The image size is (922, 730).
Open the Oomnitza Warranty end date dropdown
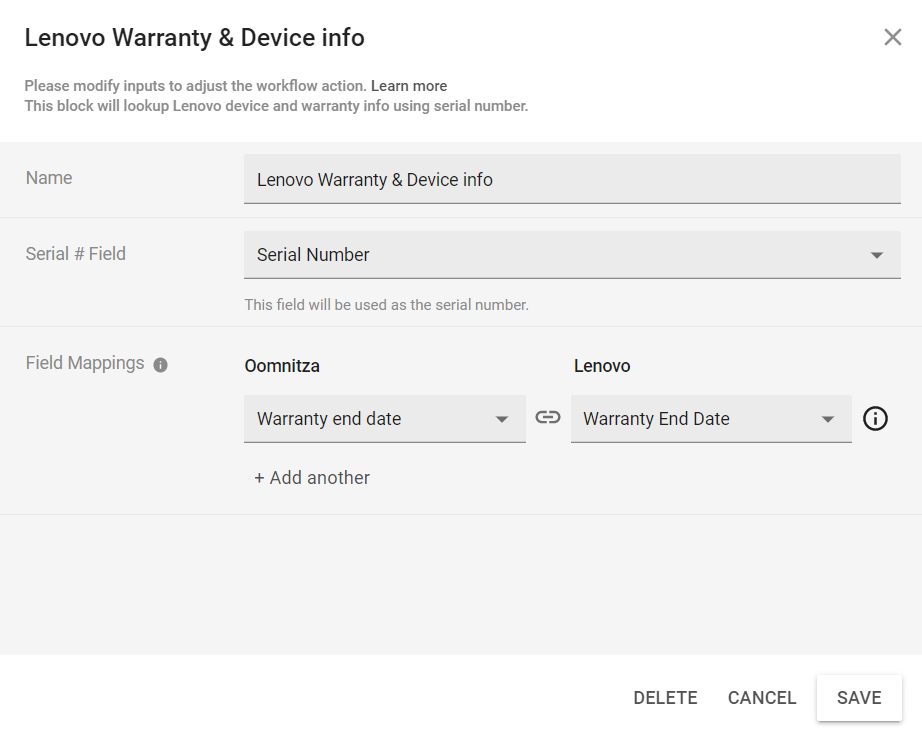coord(370,419)
